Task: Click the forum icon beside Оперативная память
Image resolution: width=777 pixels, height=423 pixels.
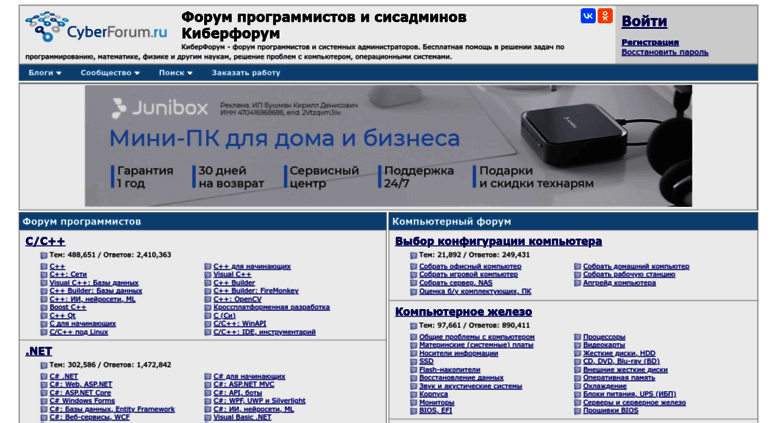Action: 577,378
